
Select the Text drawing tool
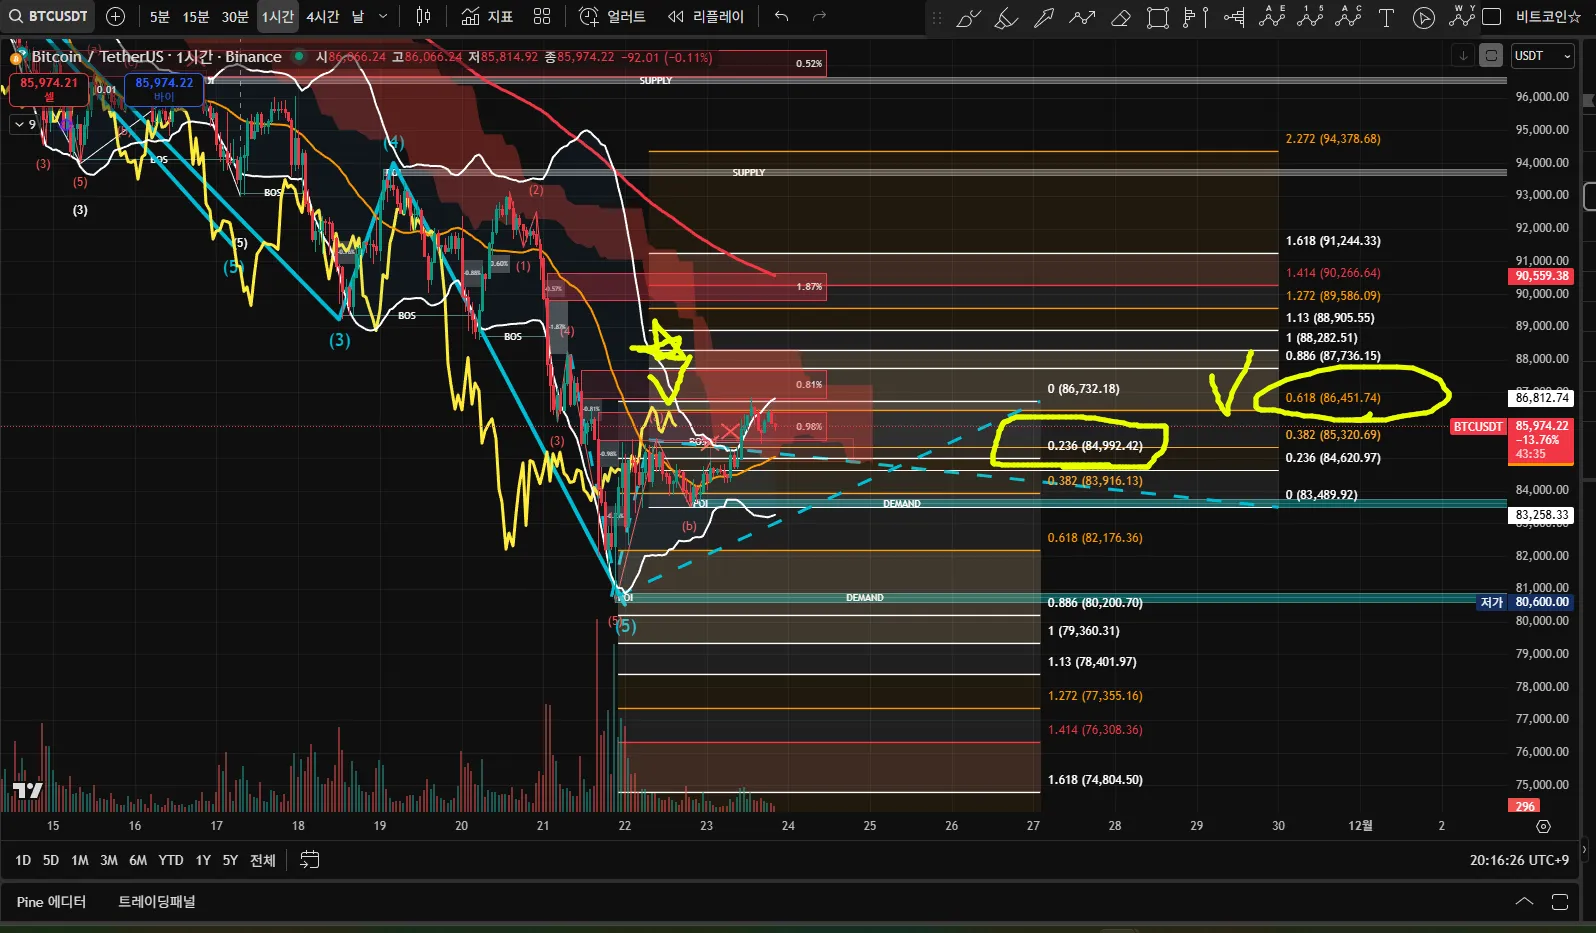[x=1386, y=17]
